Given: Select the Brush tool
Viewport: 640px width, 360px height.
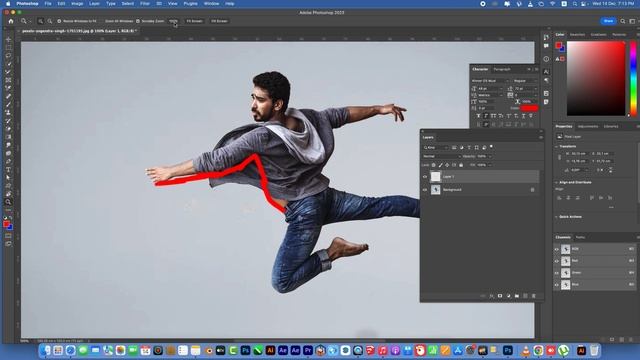Looking at the screenshot, I should 8,104.
